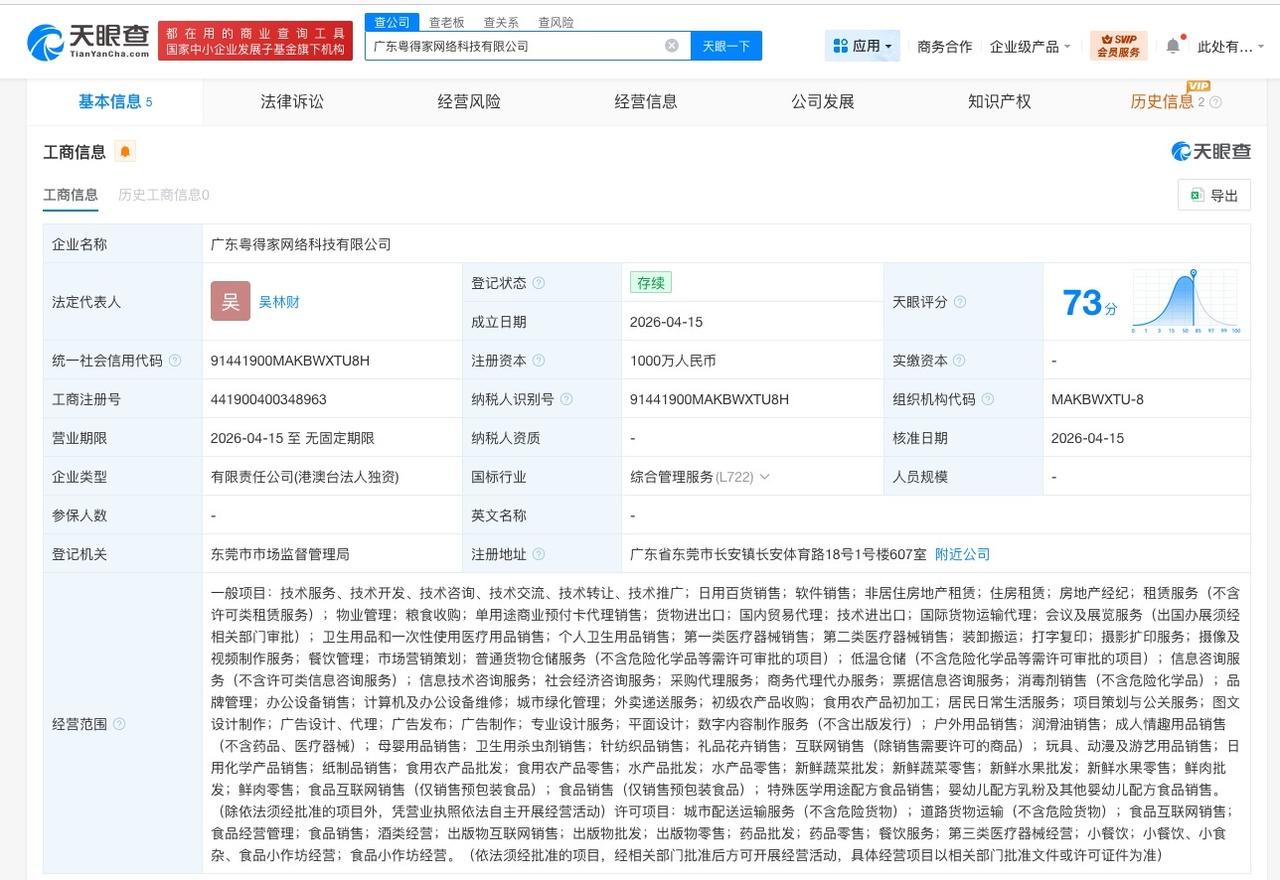Clear the search box with the X icon

point(670,45)
